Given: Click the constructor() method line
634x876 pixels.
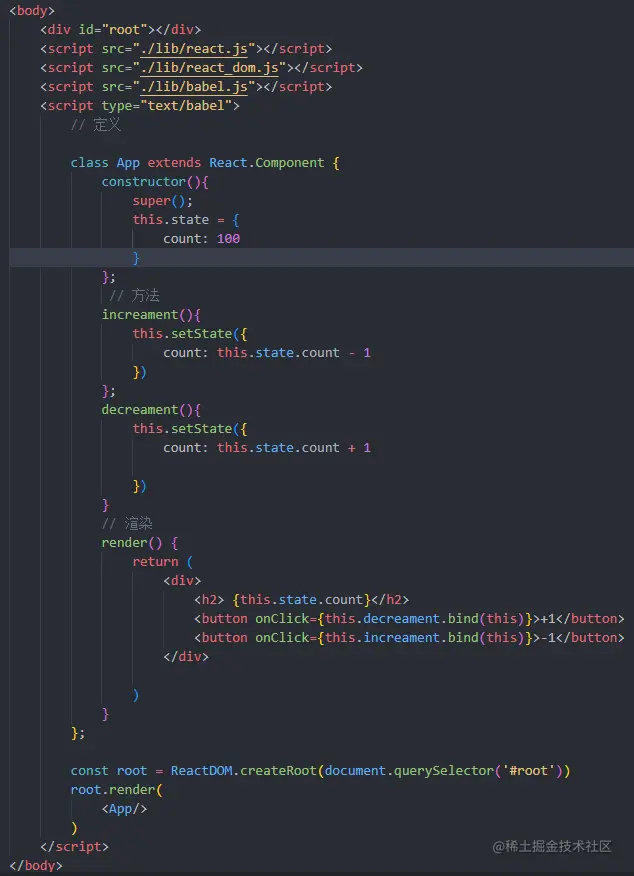Looking at the screenshot, I should [x=155, y=182].
